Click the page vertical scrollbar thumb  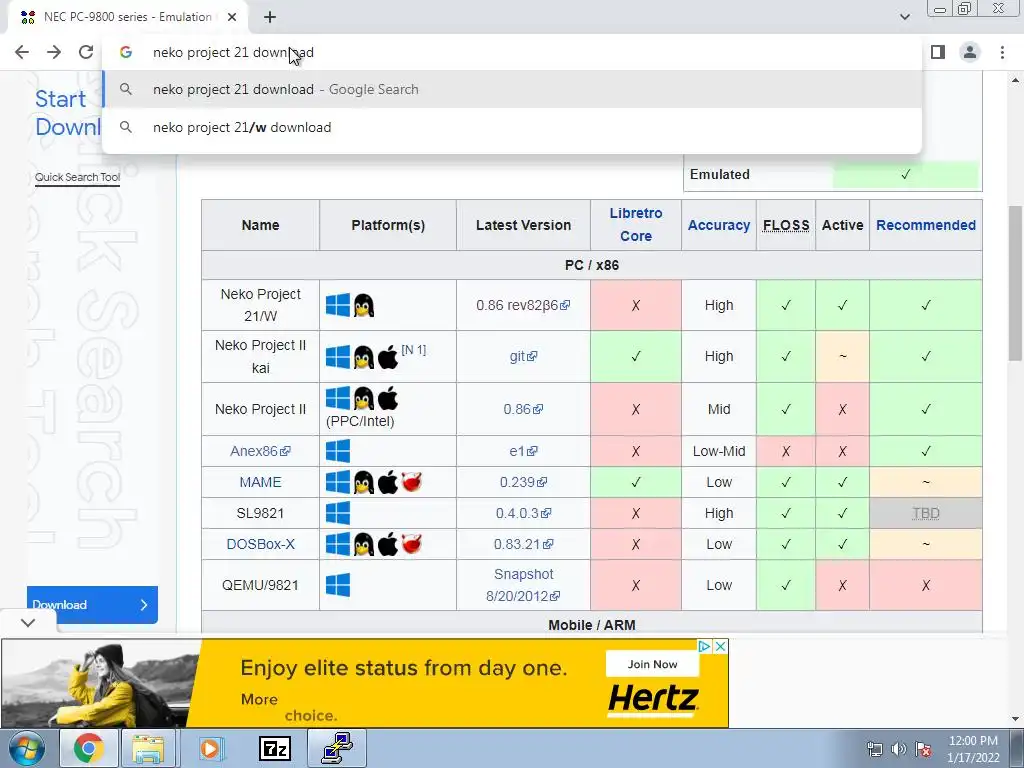pyautogui.click(x=1016, y=283)
